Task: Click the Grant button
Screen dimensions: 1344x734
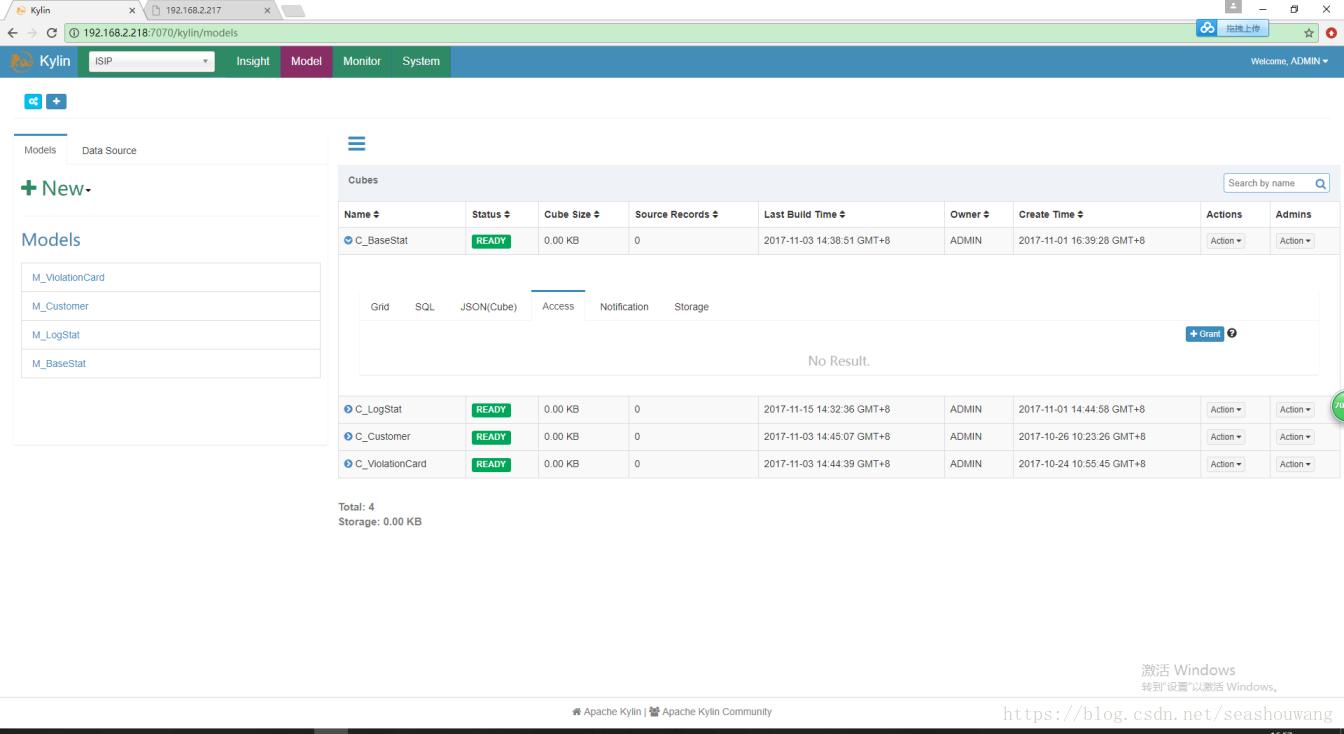Action: pyautogui.click(x=1205, y=334)
